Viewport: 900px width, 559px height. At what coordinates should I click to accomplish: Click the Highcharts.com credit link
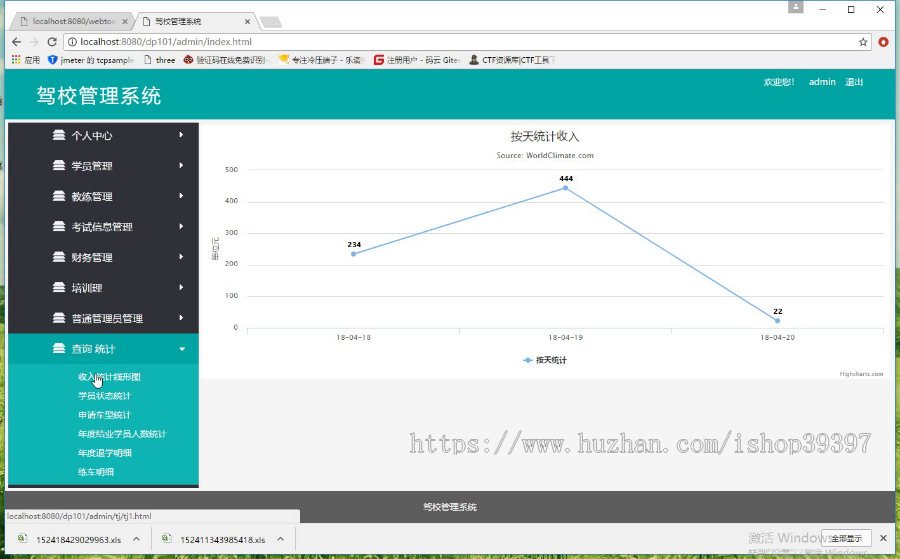861,374
